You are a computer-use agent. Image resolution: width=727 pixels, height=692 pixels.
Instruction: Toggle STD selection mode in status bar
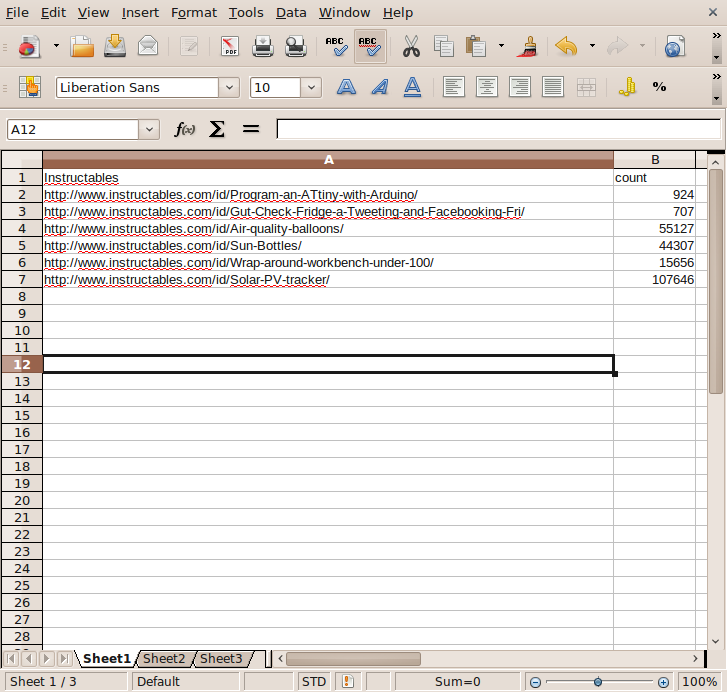pos(314,682)
